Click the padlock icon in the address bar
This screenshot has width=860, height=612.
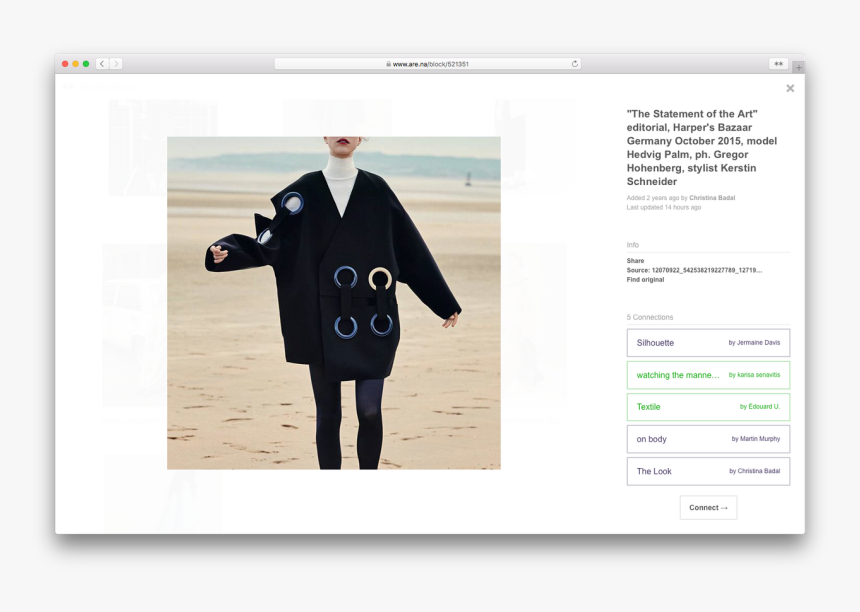tap(389, 63)
